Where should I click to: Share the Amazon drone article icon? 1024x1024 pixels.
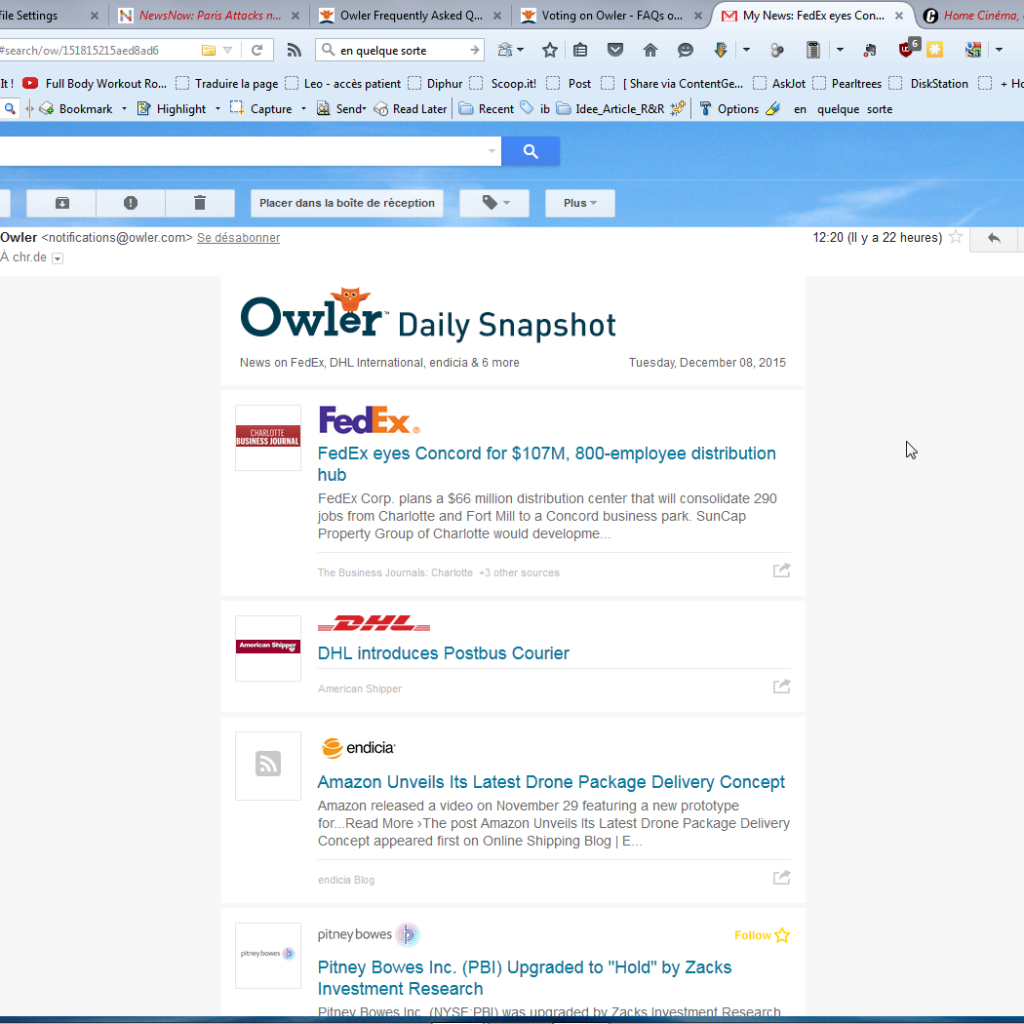[x=781, y=878]
